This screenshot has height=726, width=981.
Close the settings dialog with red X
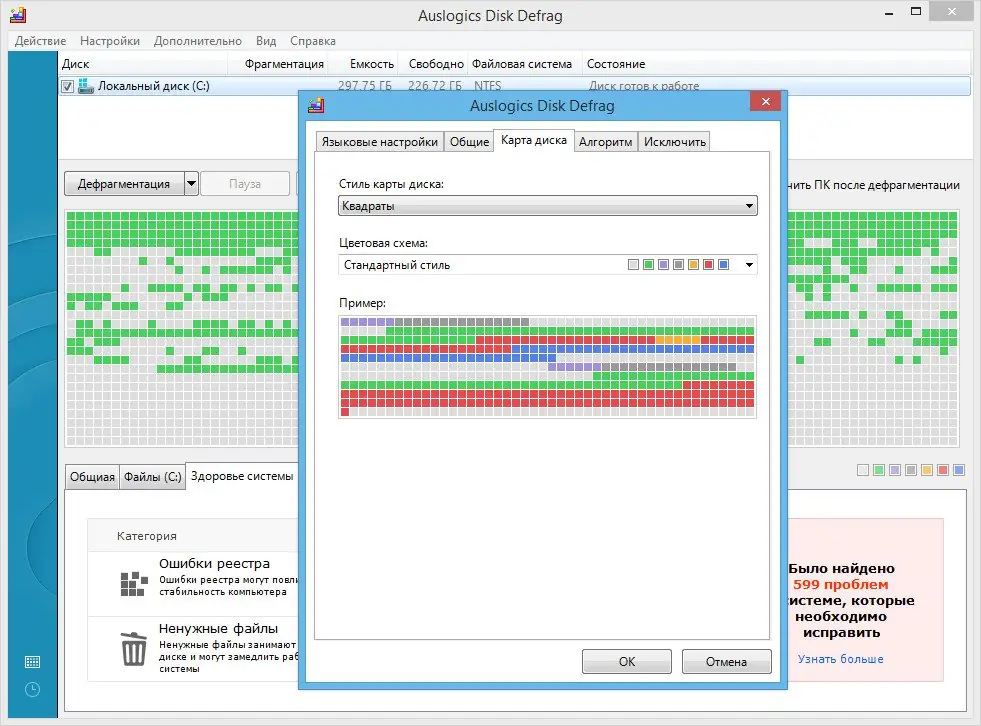765,101
